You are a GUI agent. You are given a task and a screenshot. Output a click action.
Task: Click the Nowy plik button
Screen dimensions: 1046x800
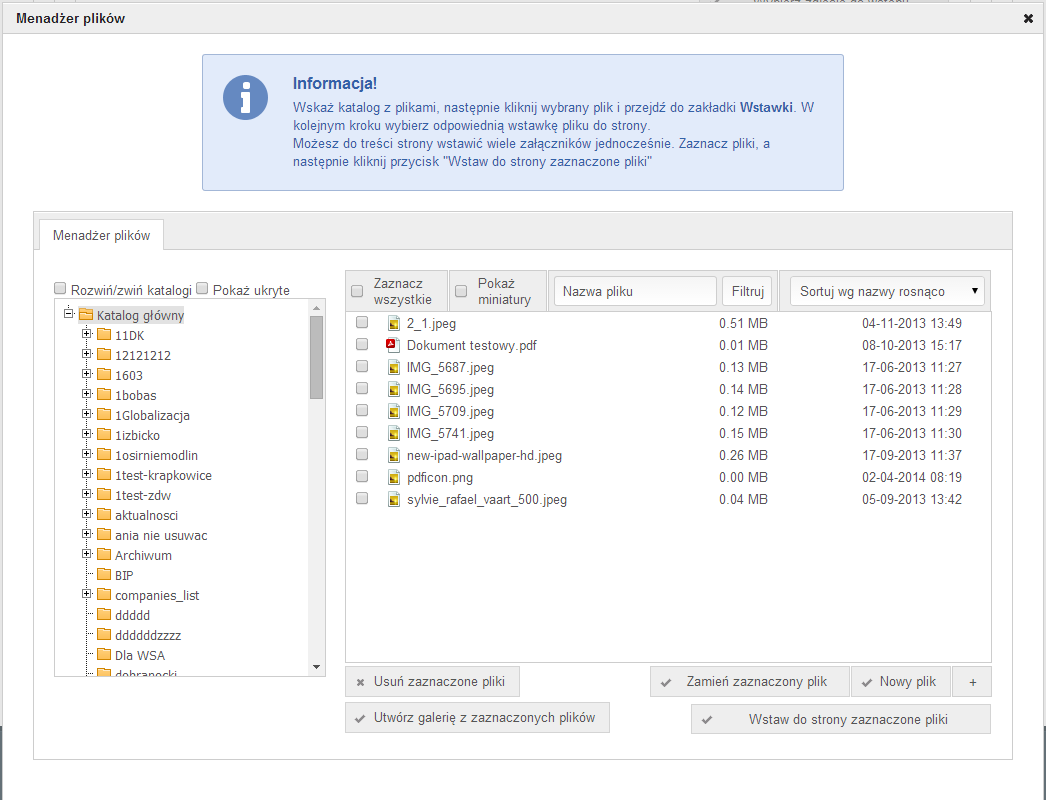pyautogui.click(x=901, y=682)
